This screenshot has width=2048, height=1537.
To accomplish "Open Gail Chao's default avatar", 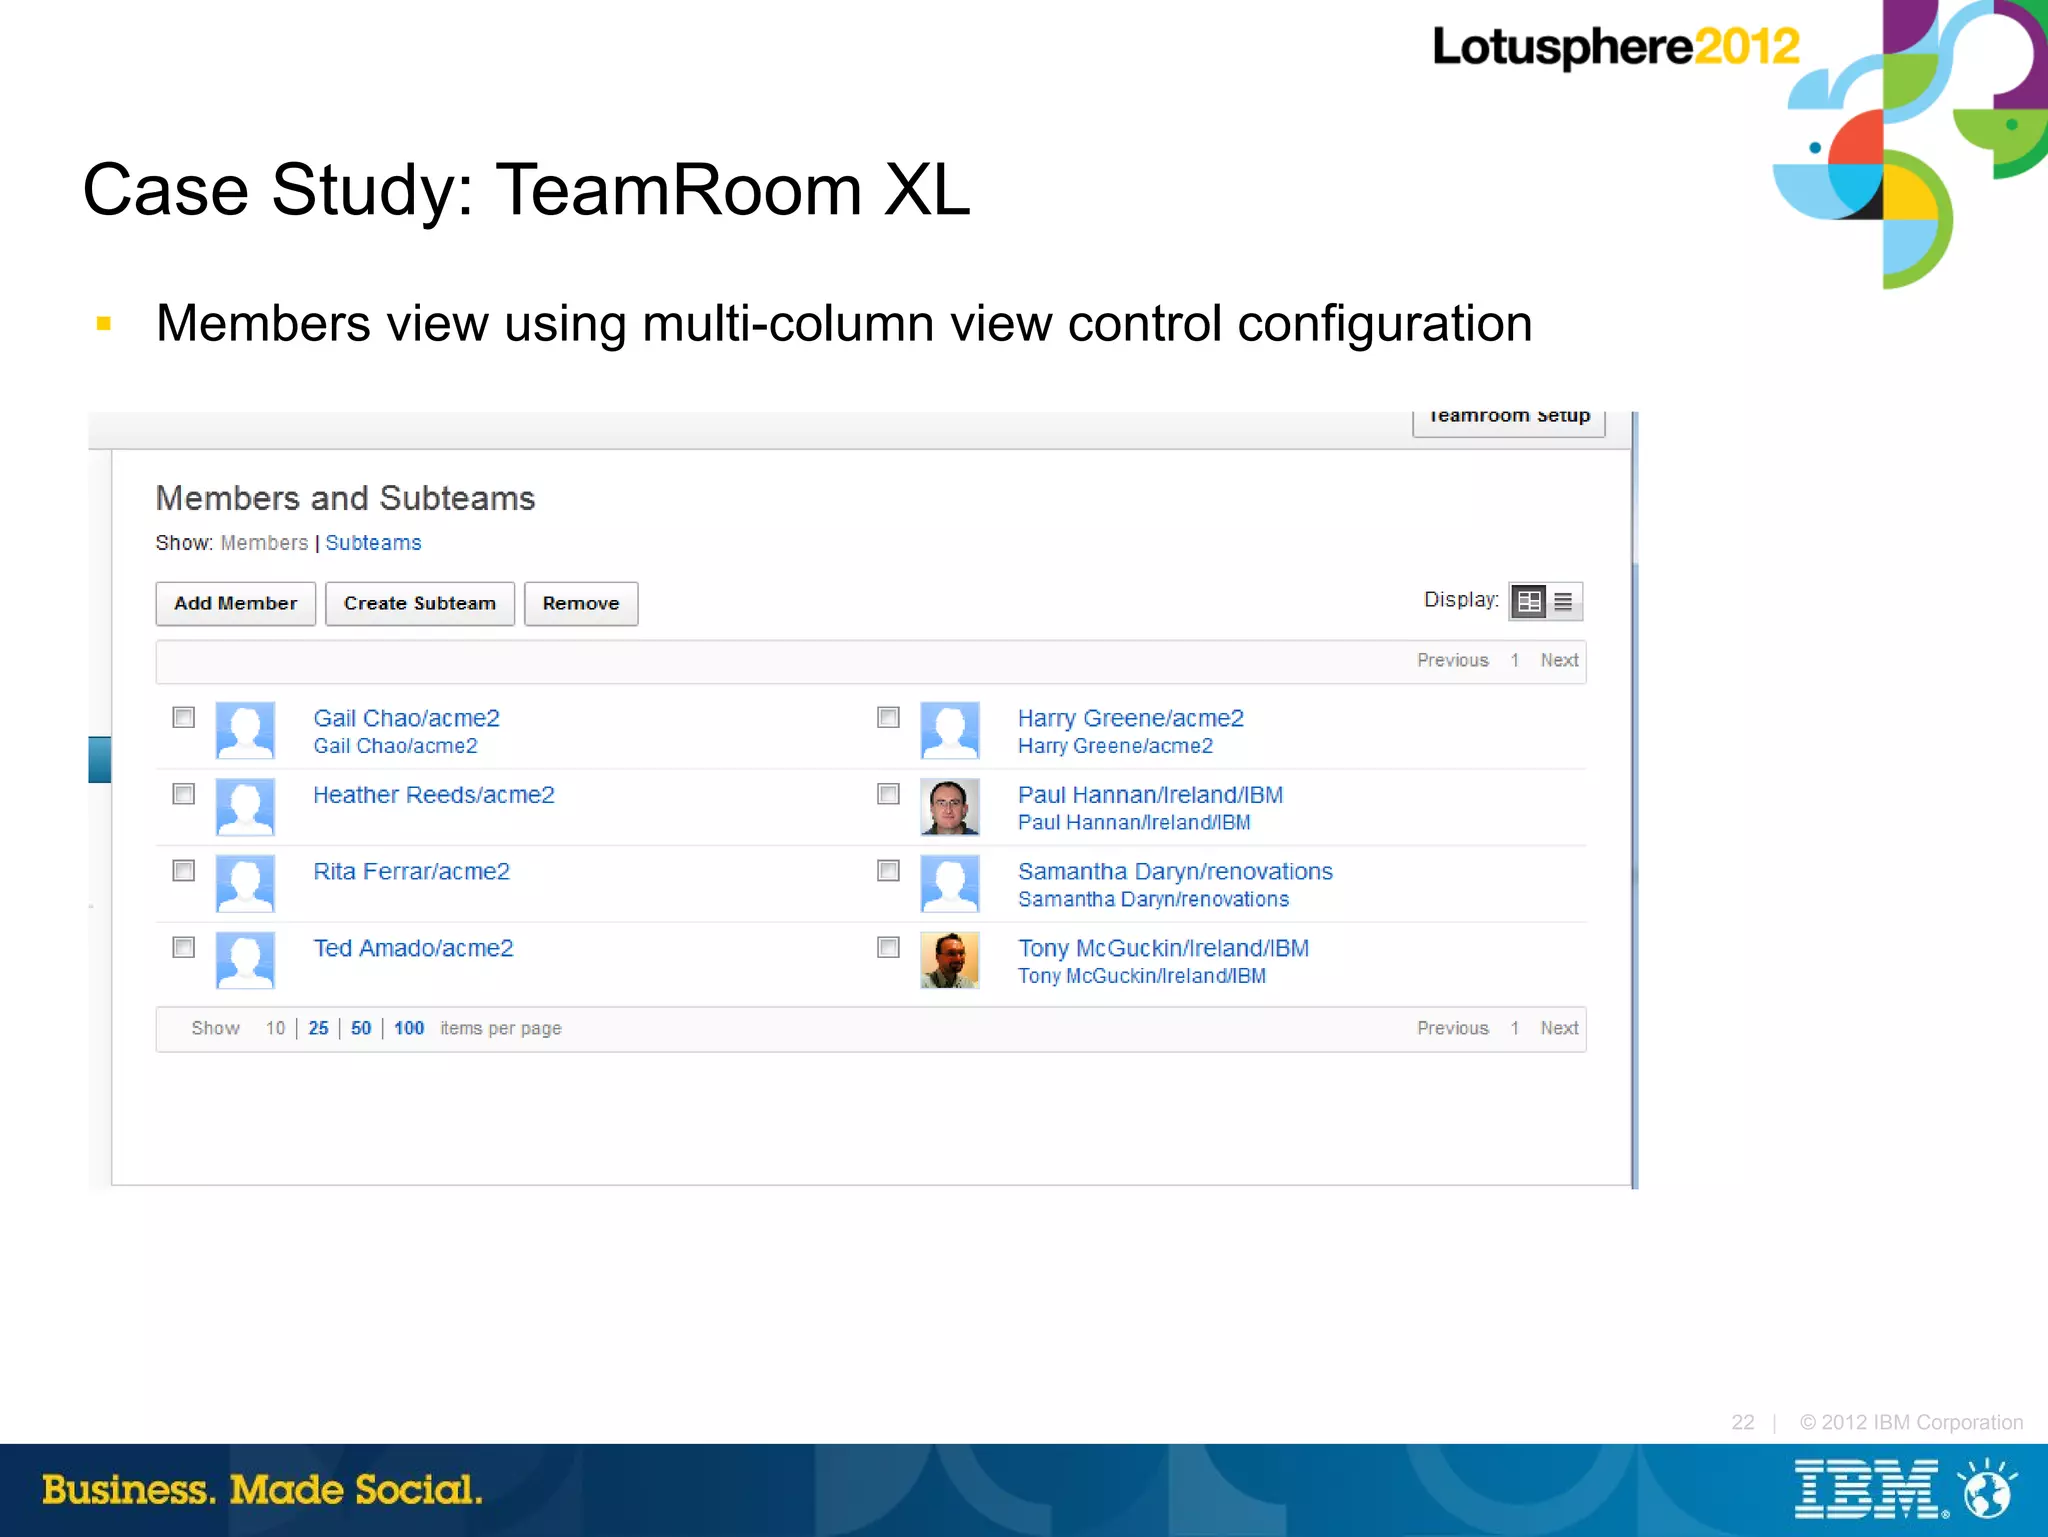I will pyautogui.click(x=245, y=730).
